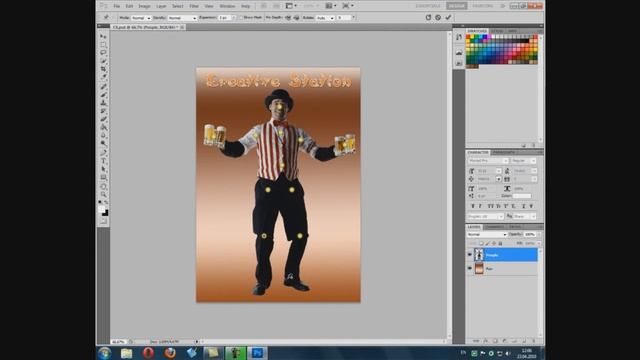Hide the Fon layer with its eye icon
The height and width of the screenshot is (360, 640).
coord(469,269)
